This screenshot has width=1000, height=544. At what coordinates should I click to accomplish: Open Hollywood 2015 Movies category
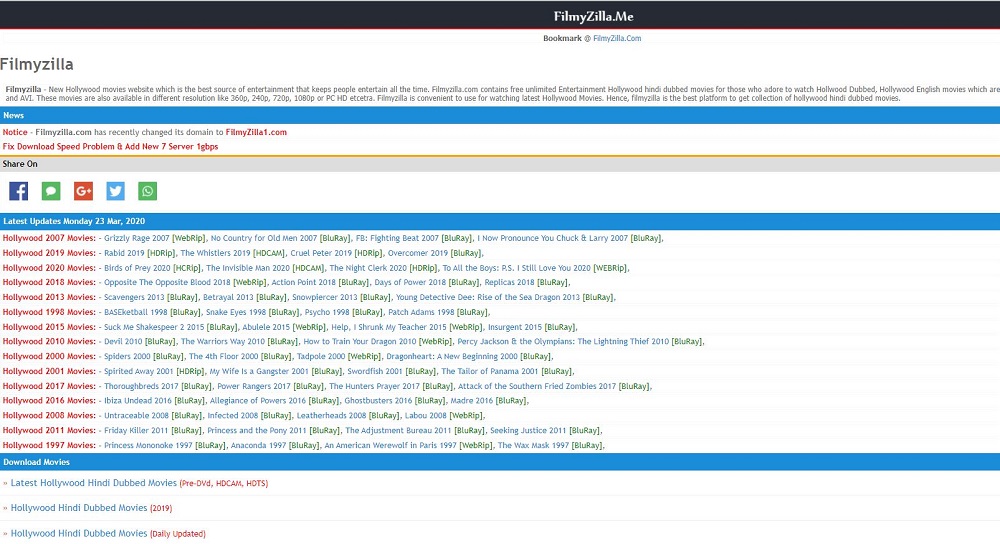click(49, 327)
